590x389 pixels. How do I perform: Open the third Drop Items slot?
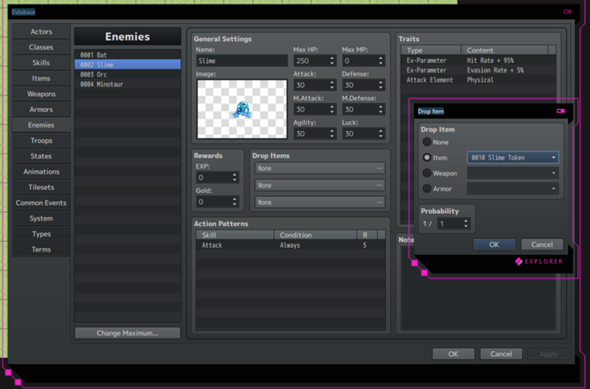click(x=320, y=202)
